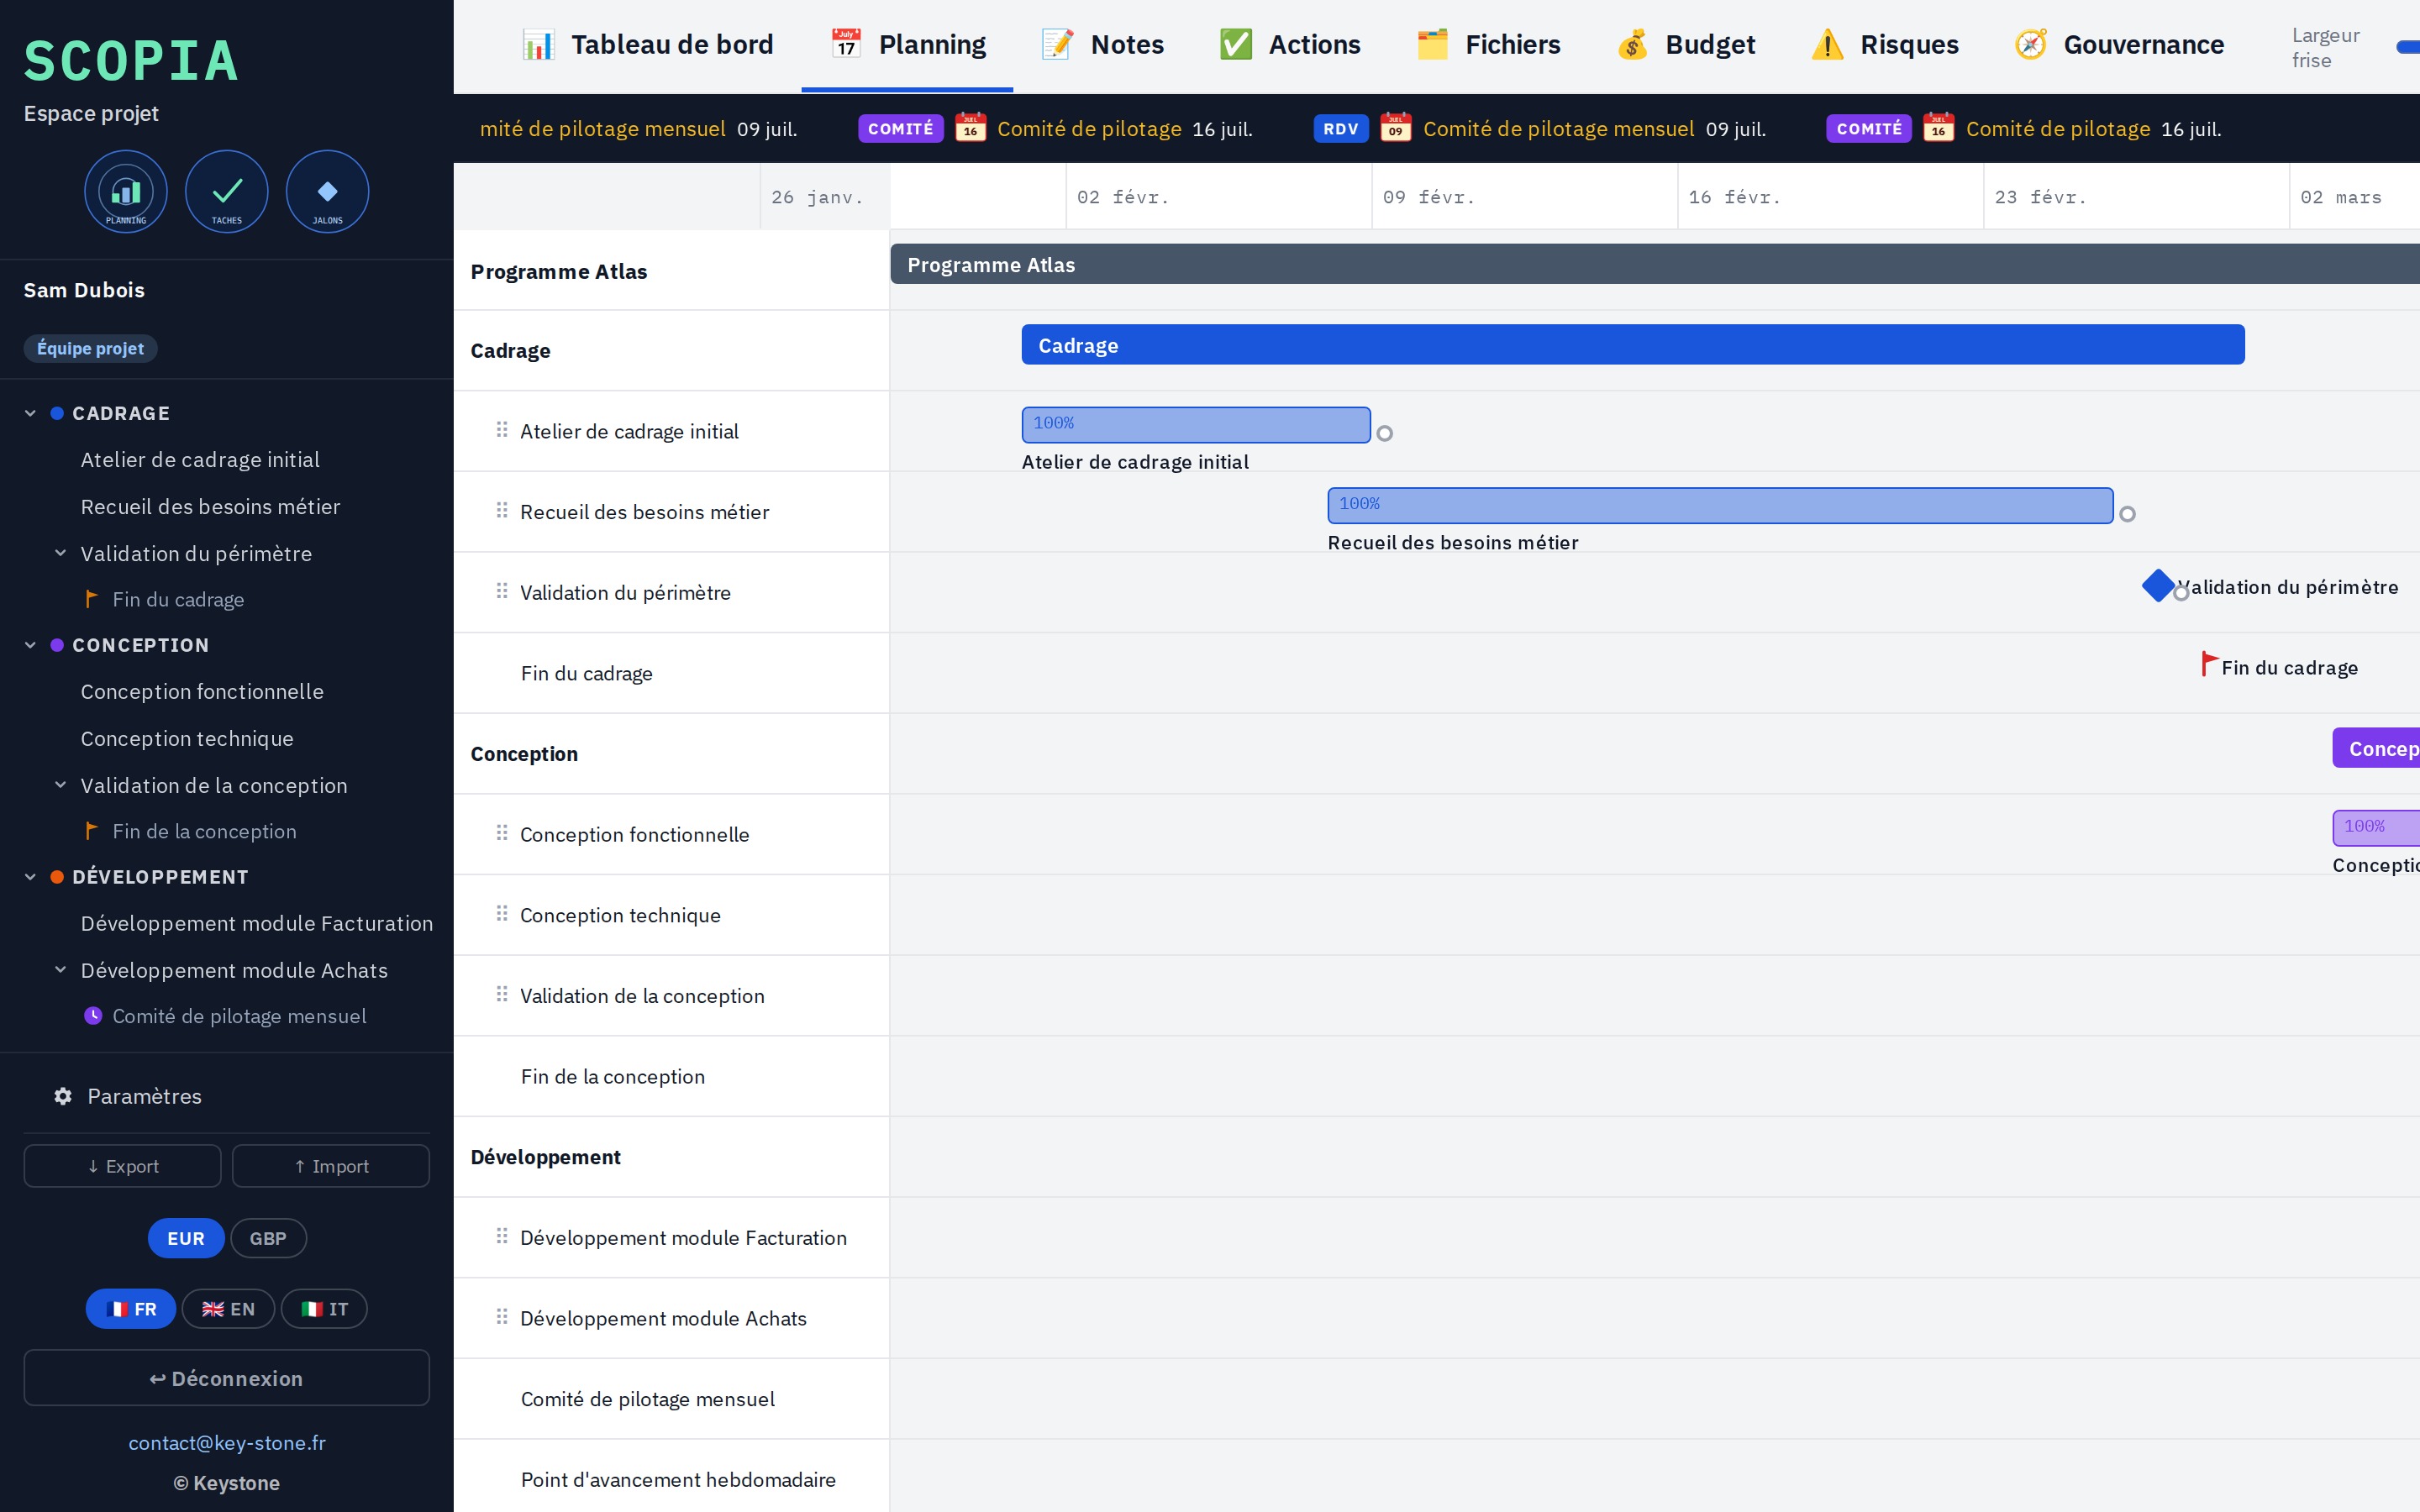Select Recueil des besoins métier in sidebar tree
This screenshot has width=2420, height=1512.
coord(210,506)
